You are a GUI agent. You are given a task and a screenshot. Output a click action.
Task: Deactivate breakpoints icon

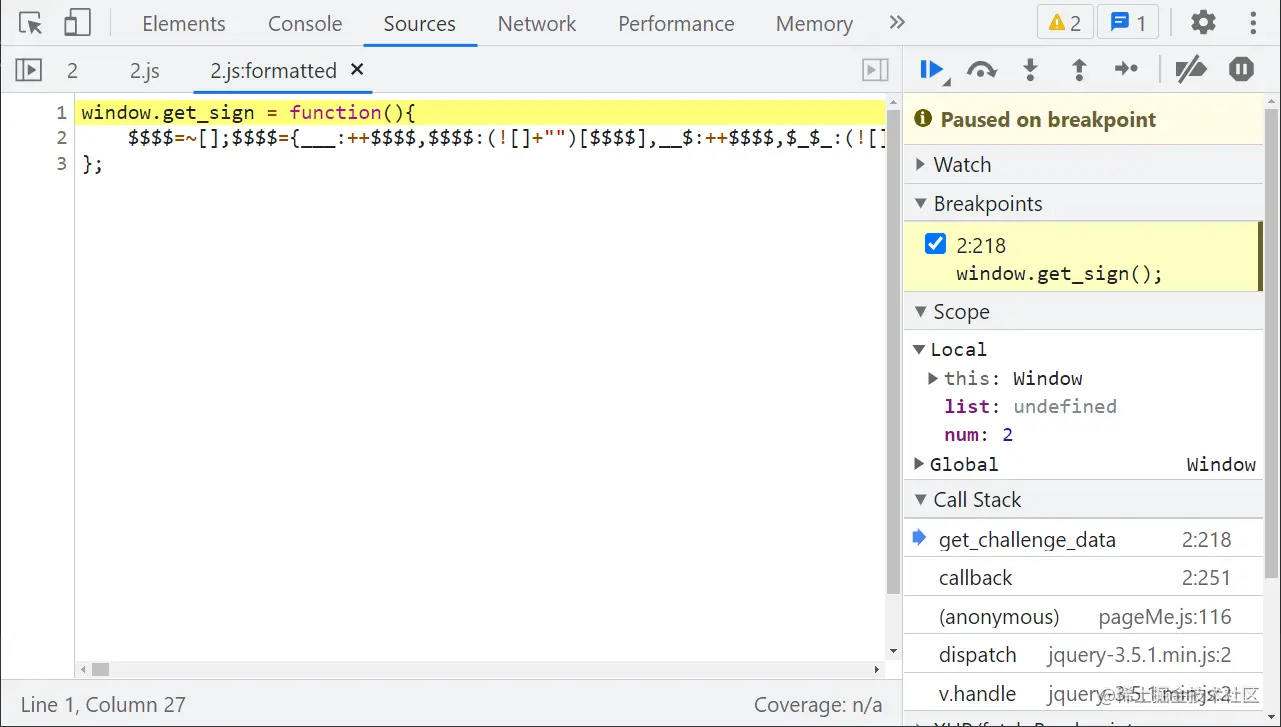(1190, 69)
